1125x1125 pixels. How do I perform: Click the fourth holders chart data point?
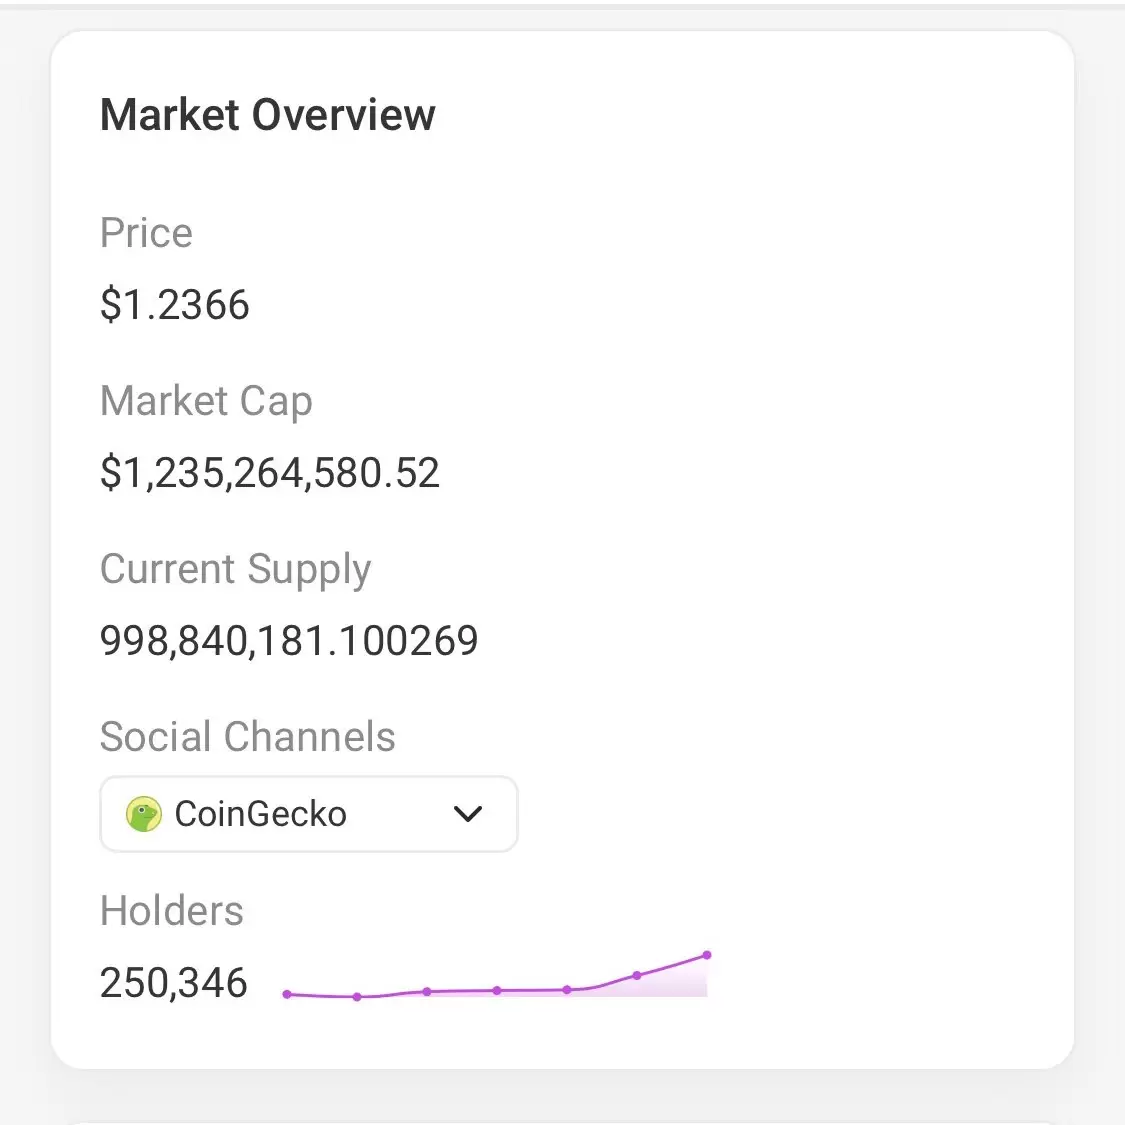pos(496,990)
